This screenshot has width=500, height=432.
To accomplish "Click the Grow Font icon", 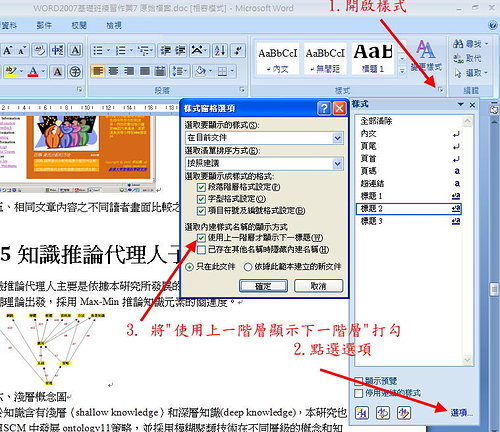I will pos(7,51).
